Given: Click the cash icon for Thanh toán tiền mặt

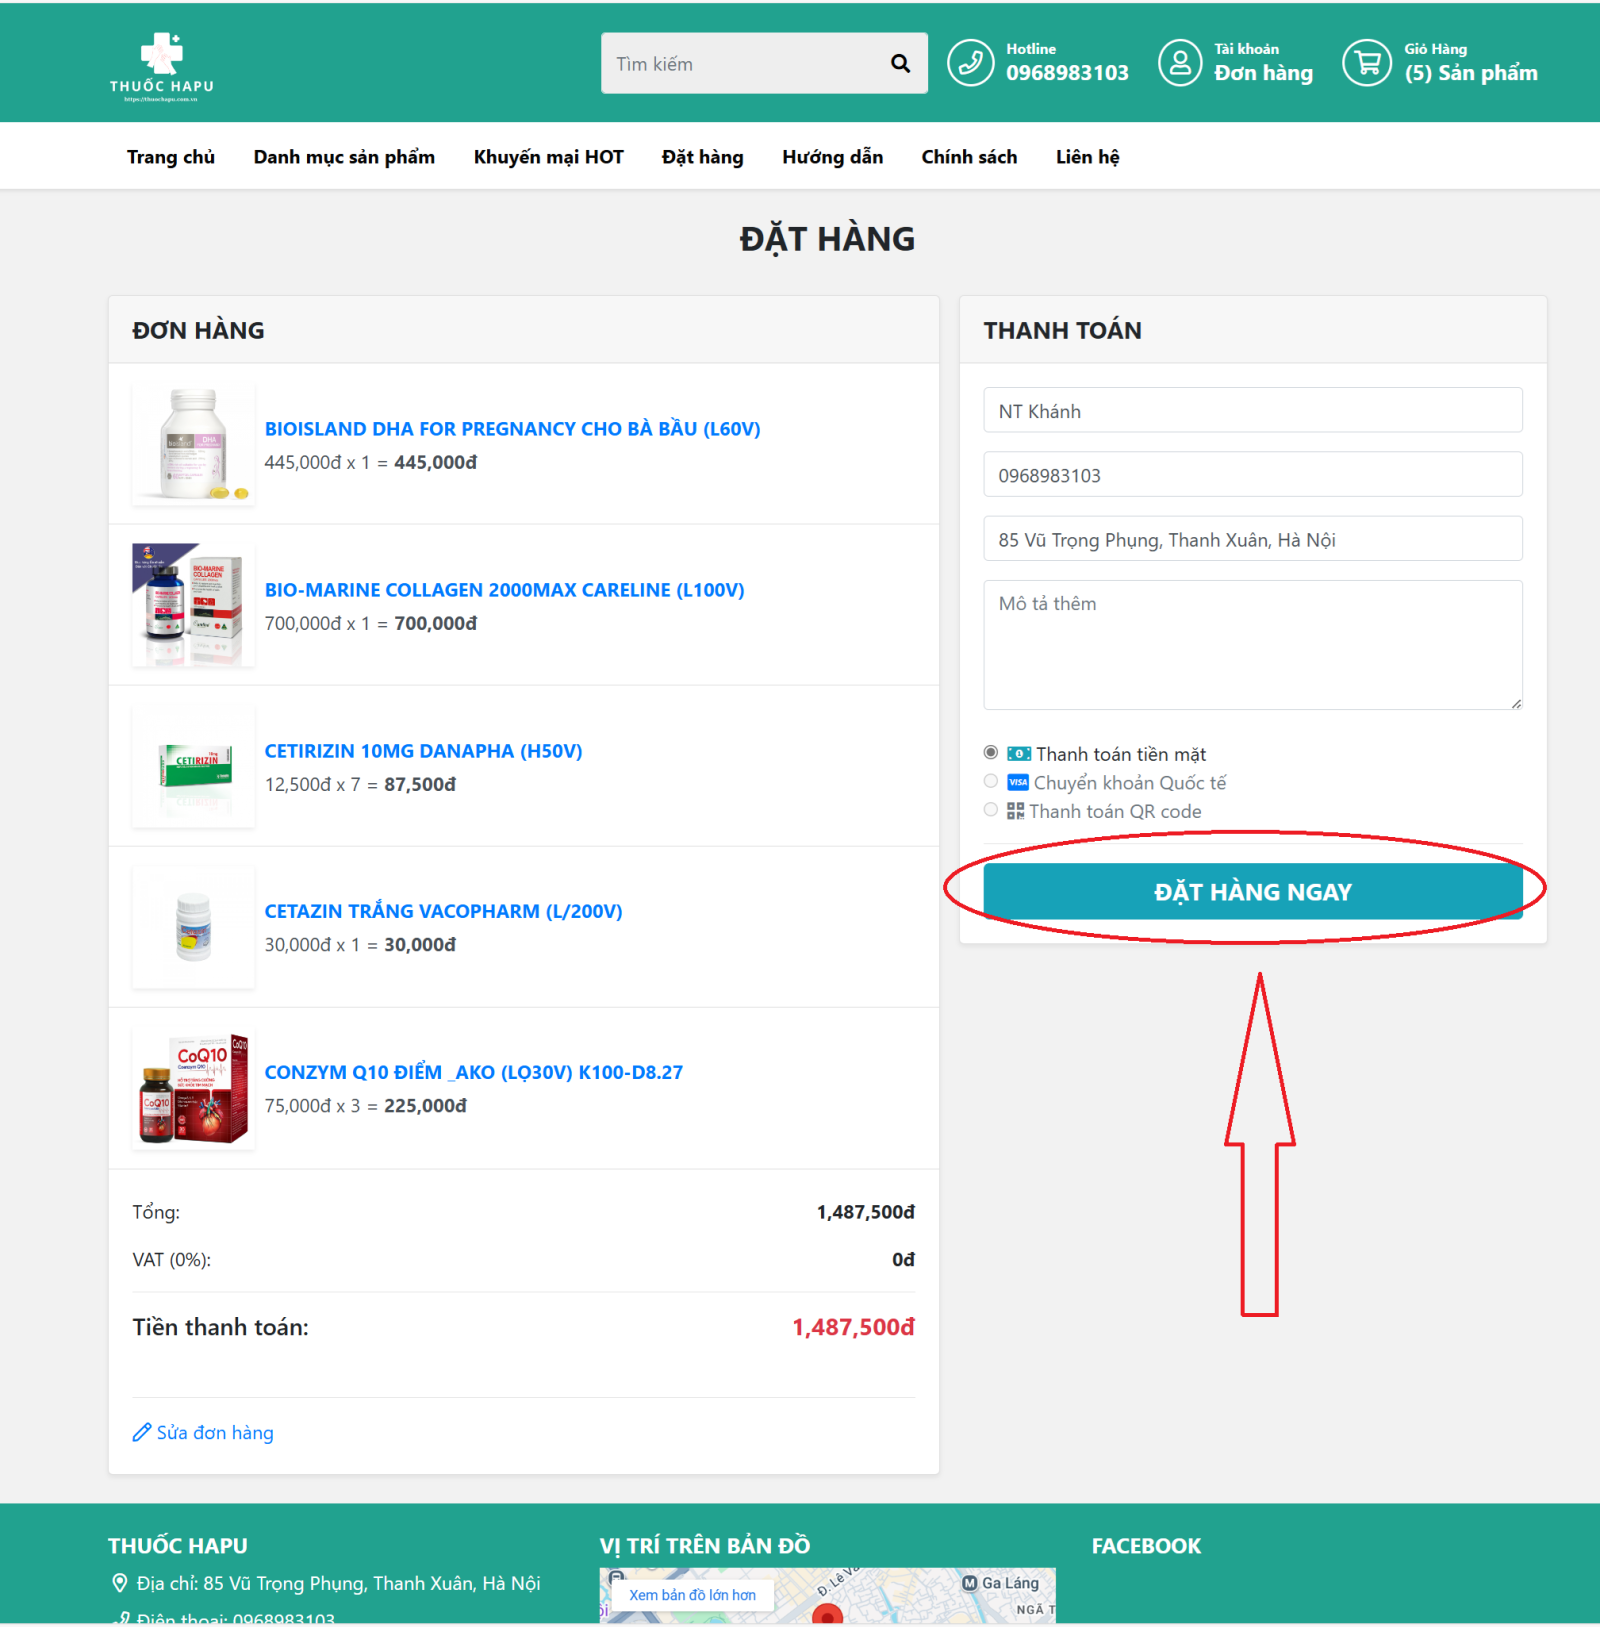Looking at the screenshot, I should coord(1018,754).
